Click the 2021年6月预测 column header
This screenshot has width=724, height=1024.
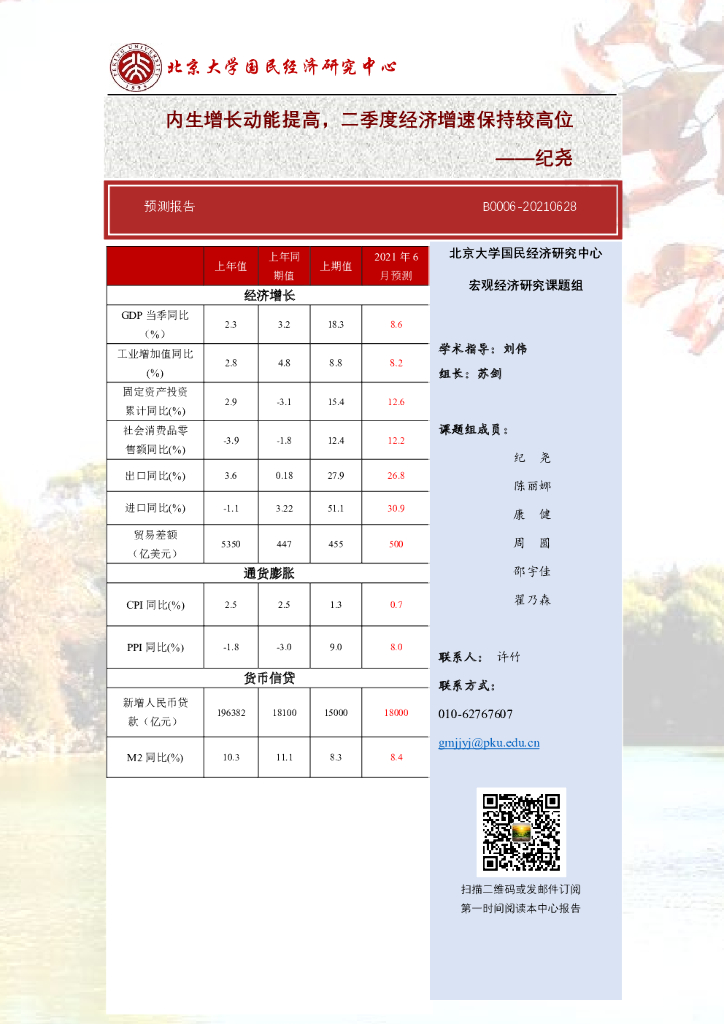click(x=396, y=266)
